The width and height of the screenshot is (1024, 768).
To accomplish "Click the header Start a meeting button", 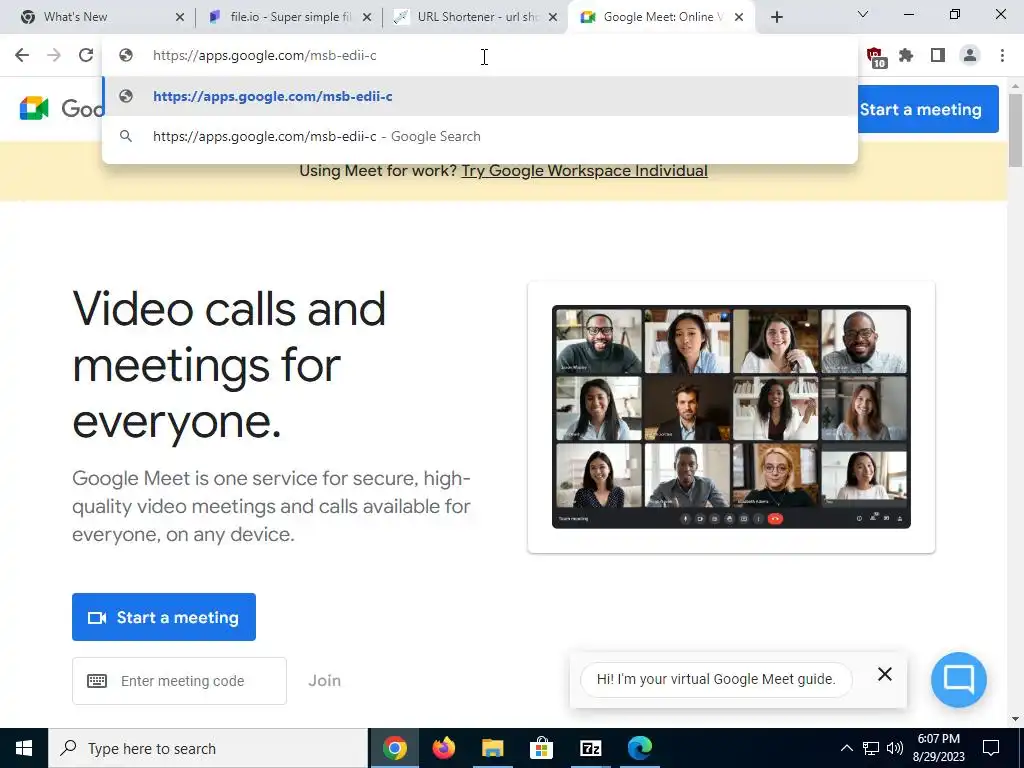I will tap(928, 109).
